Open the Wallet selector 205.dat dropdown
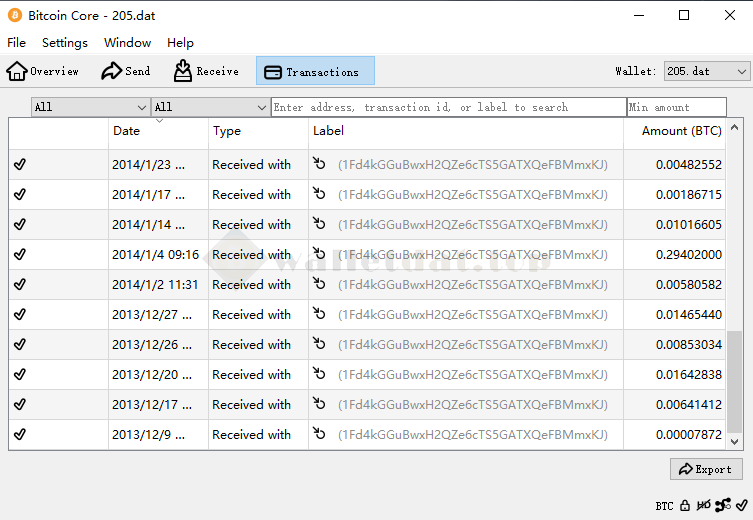The width and height of the screenshot is (753, 520). pos(706,71)
